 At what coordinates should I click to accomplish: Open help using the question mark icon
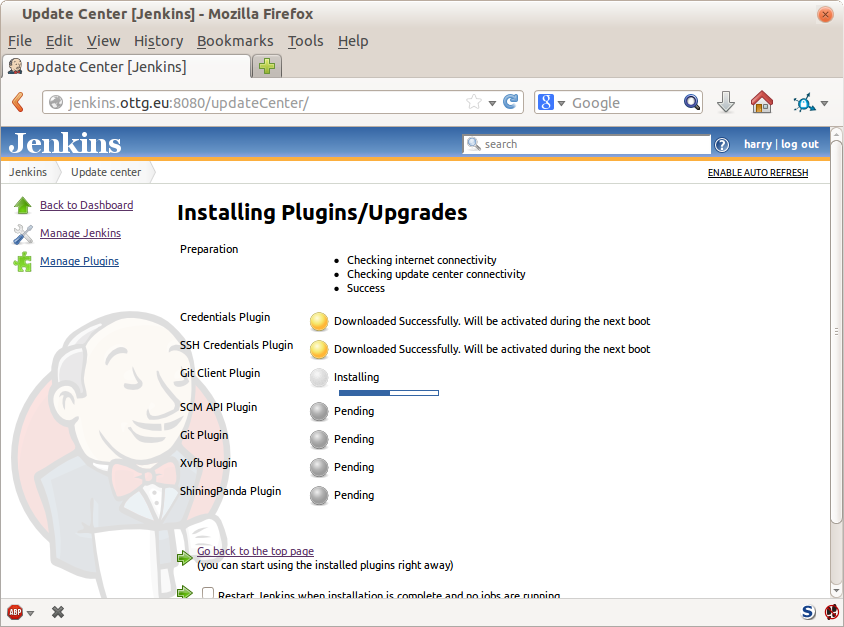722,144
